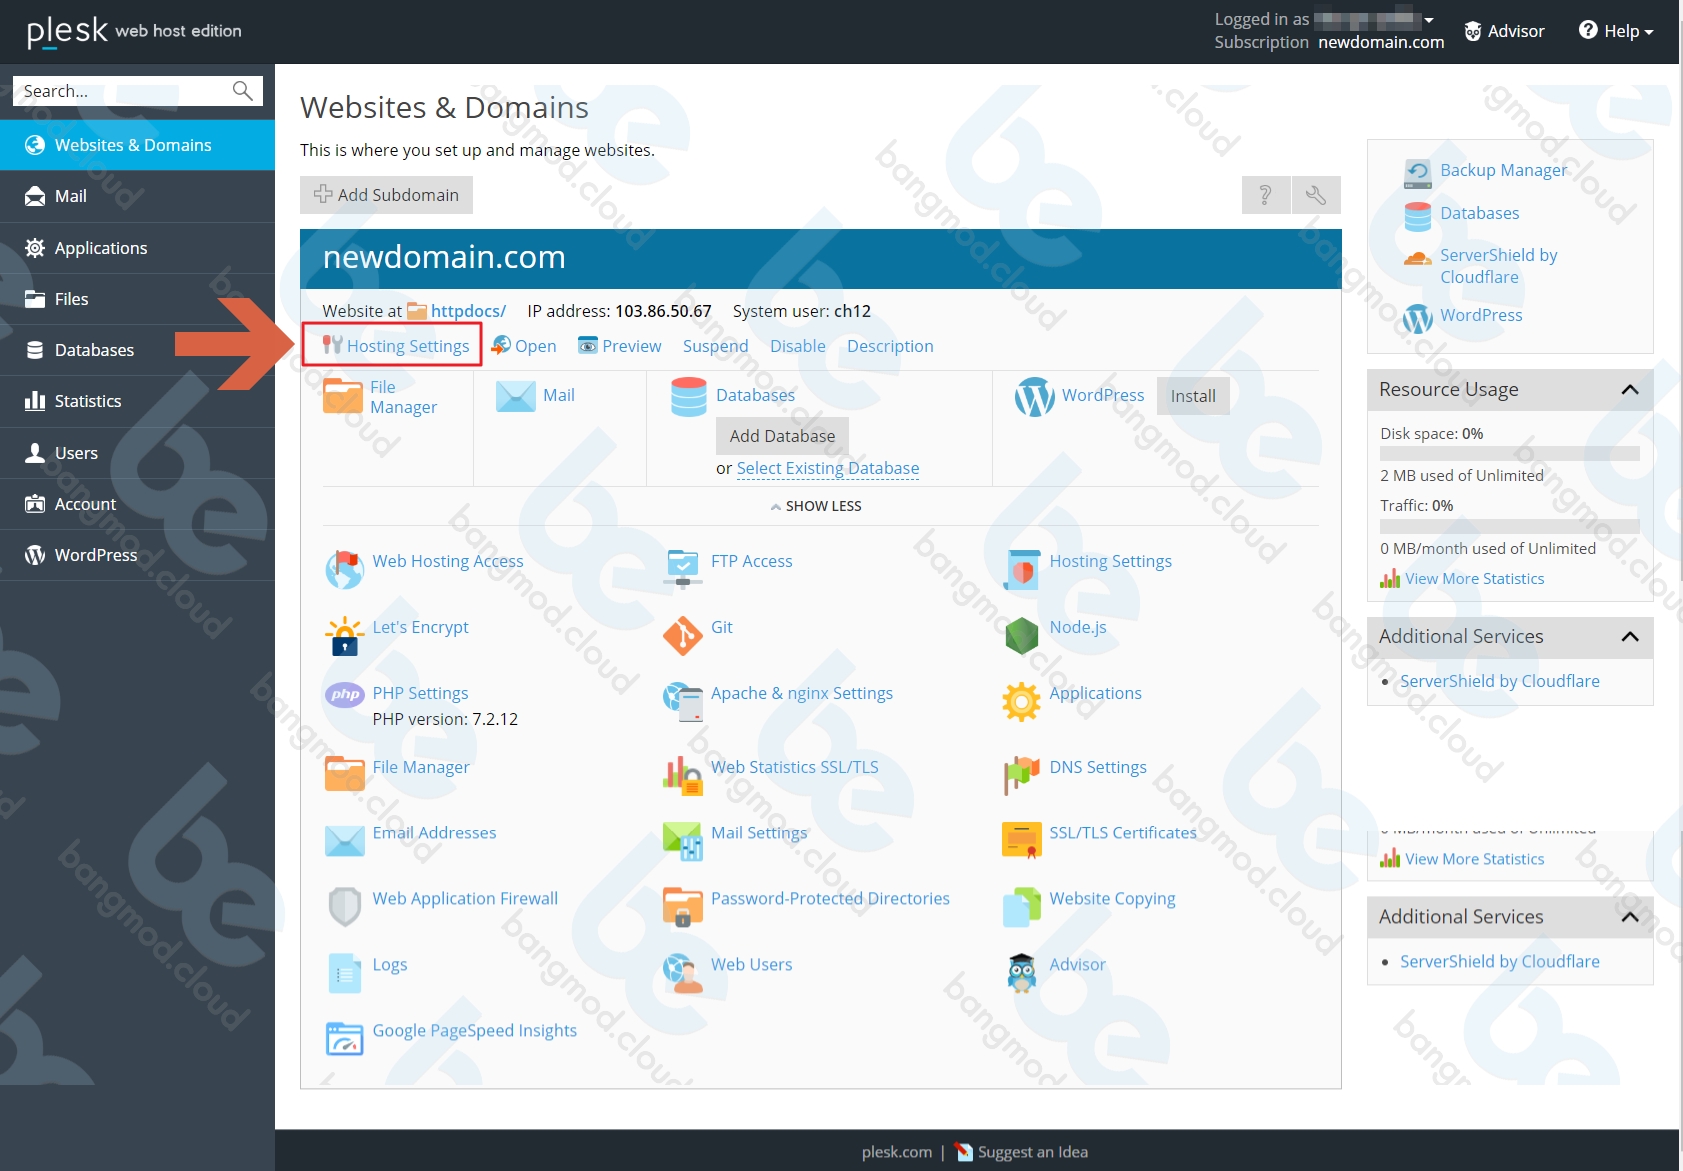Viewport: 1683px width, 1171px height.
Task: Click the Add Database button
Action: coord(782,436)
